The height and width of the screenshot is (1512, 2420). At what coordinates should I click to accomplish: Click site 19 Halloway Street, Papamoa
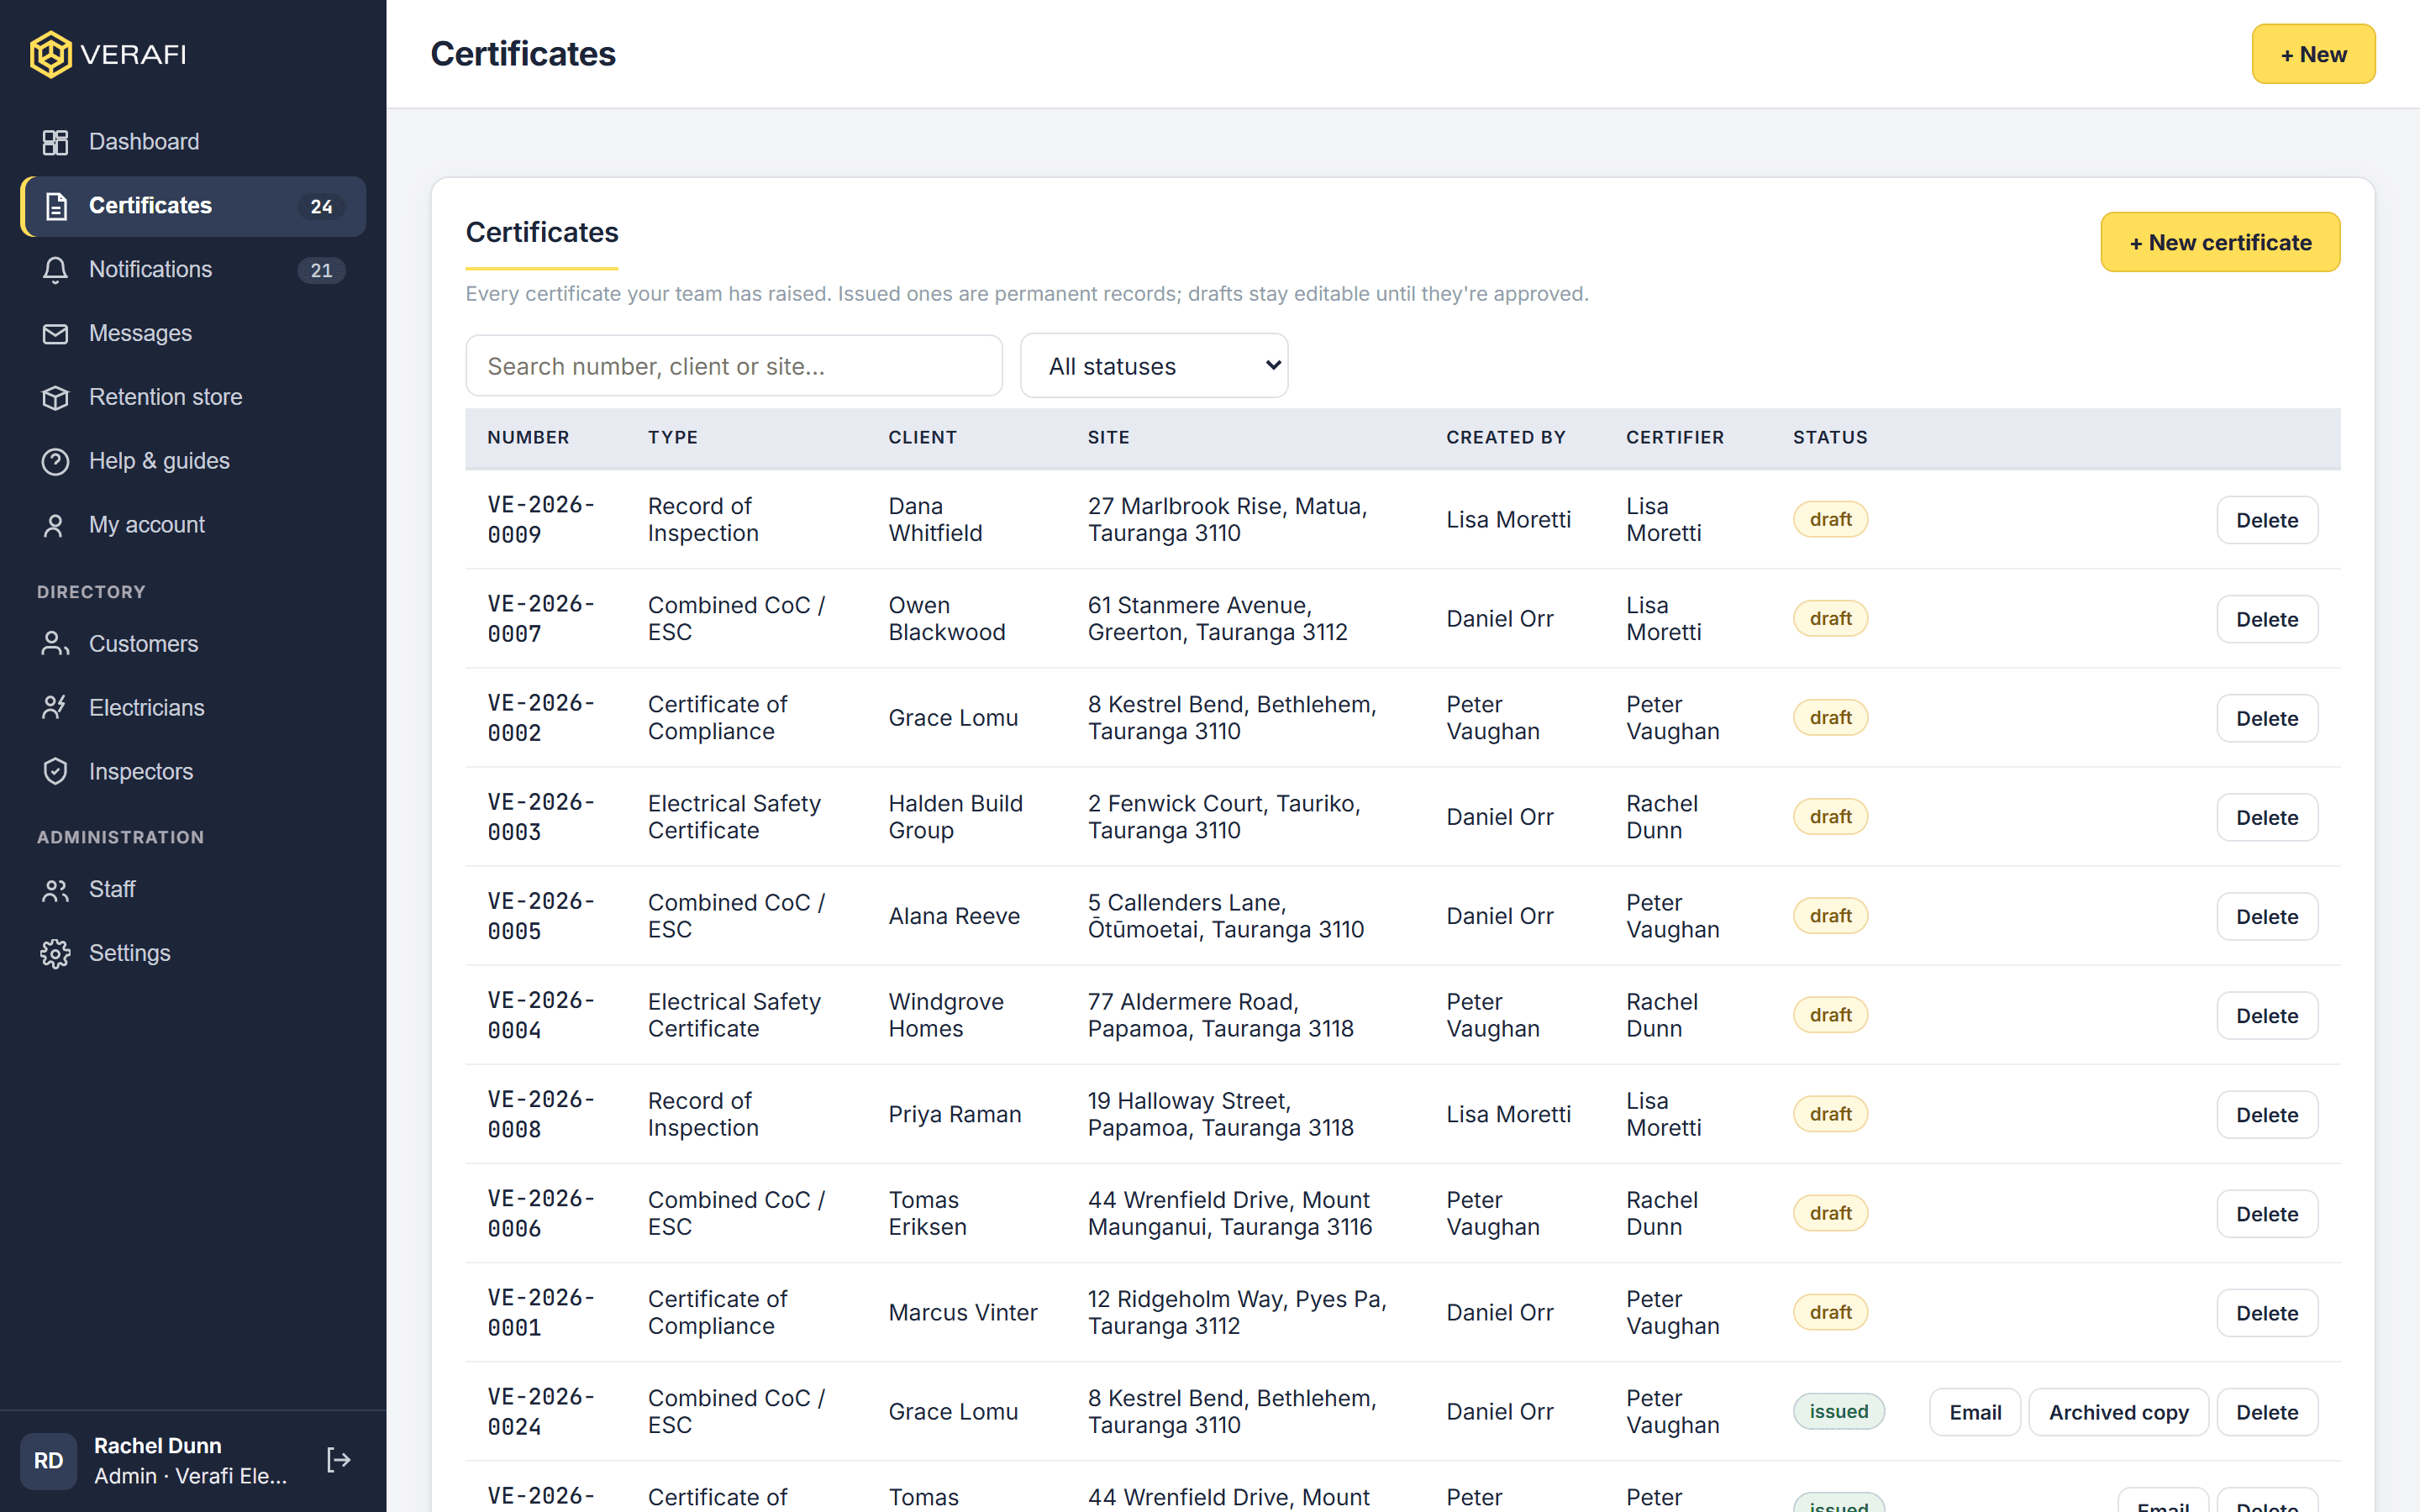click(1220, 1114)
